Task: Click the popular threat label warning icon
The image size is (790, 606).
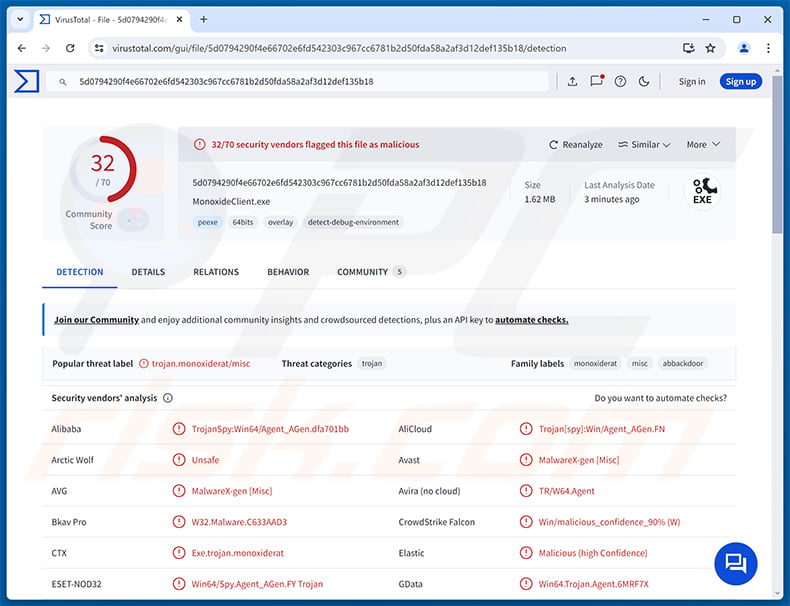Action: tap(144, 363)
